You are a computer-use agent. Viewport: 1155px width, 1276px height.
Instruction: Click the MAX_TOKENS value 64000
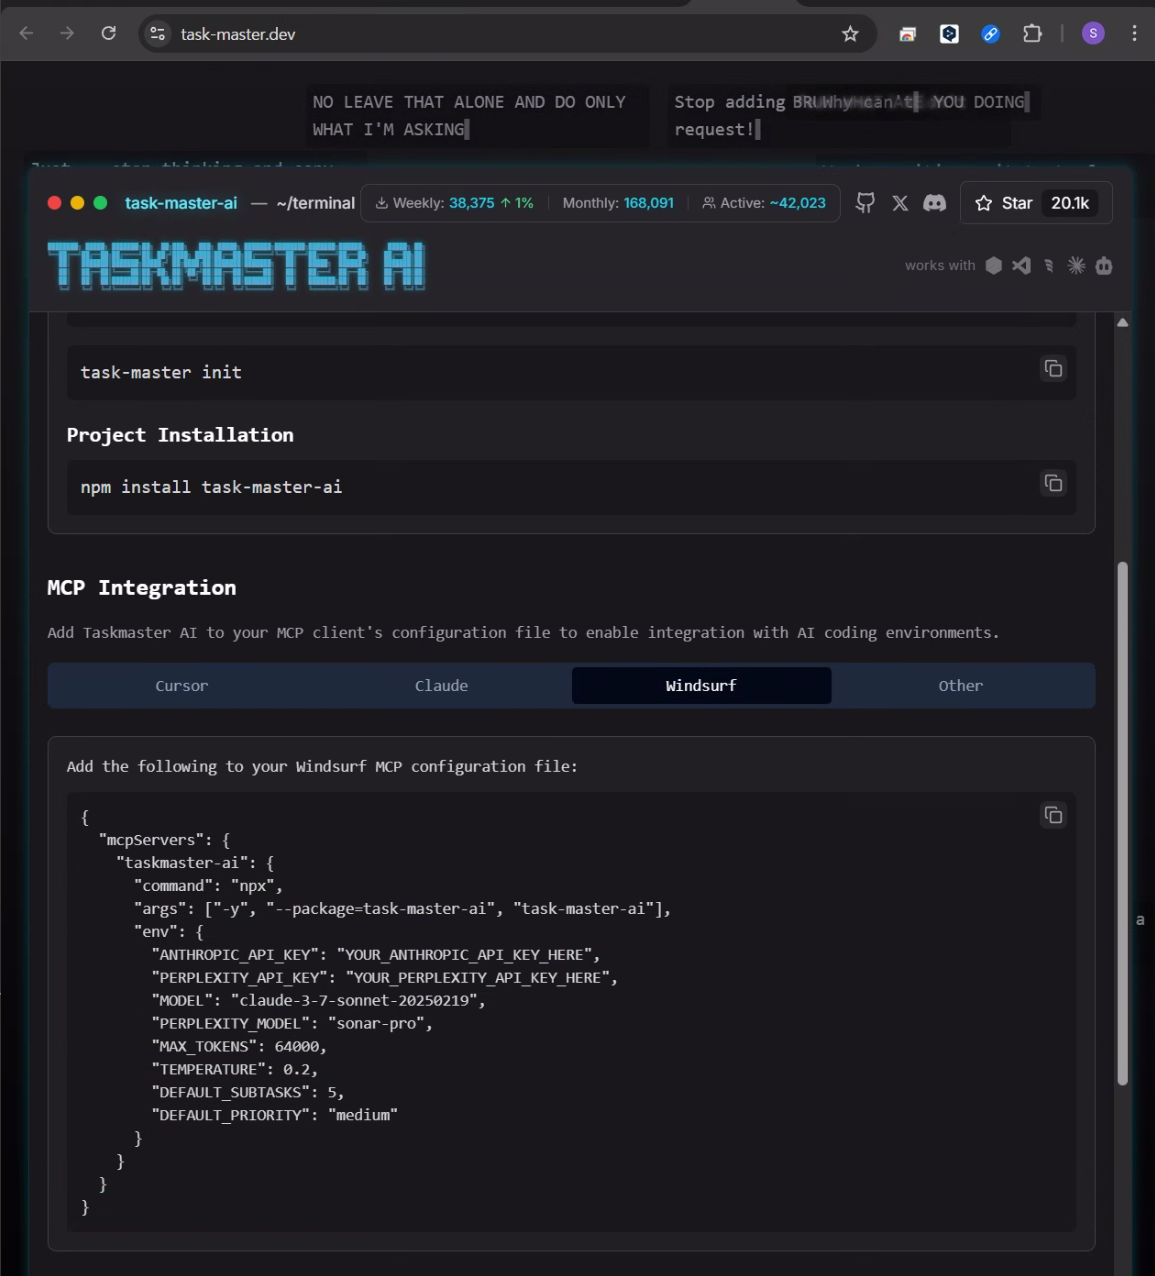tap(297, 1046)
